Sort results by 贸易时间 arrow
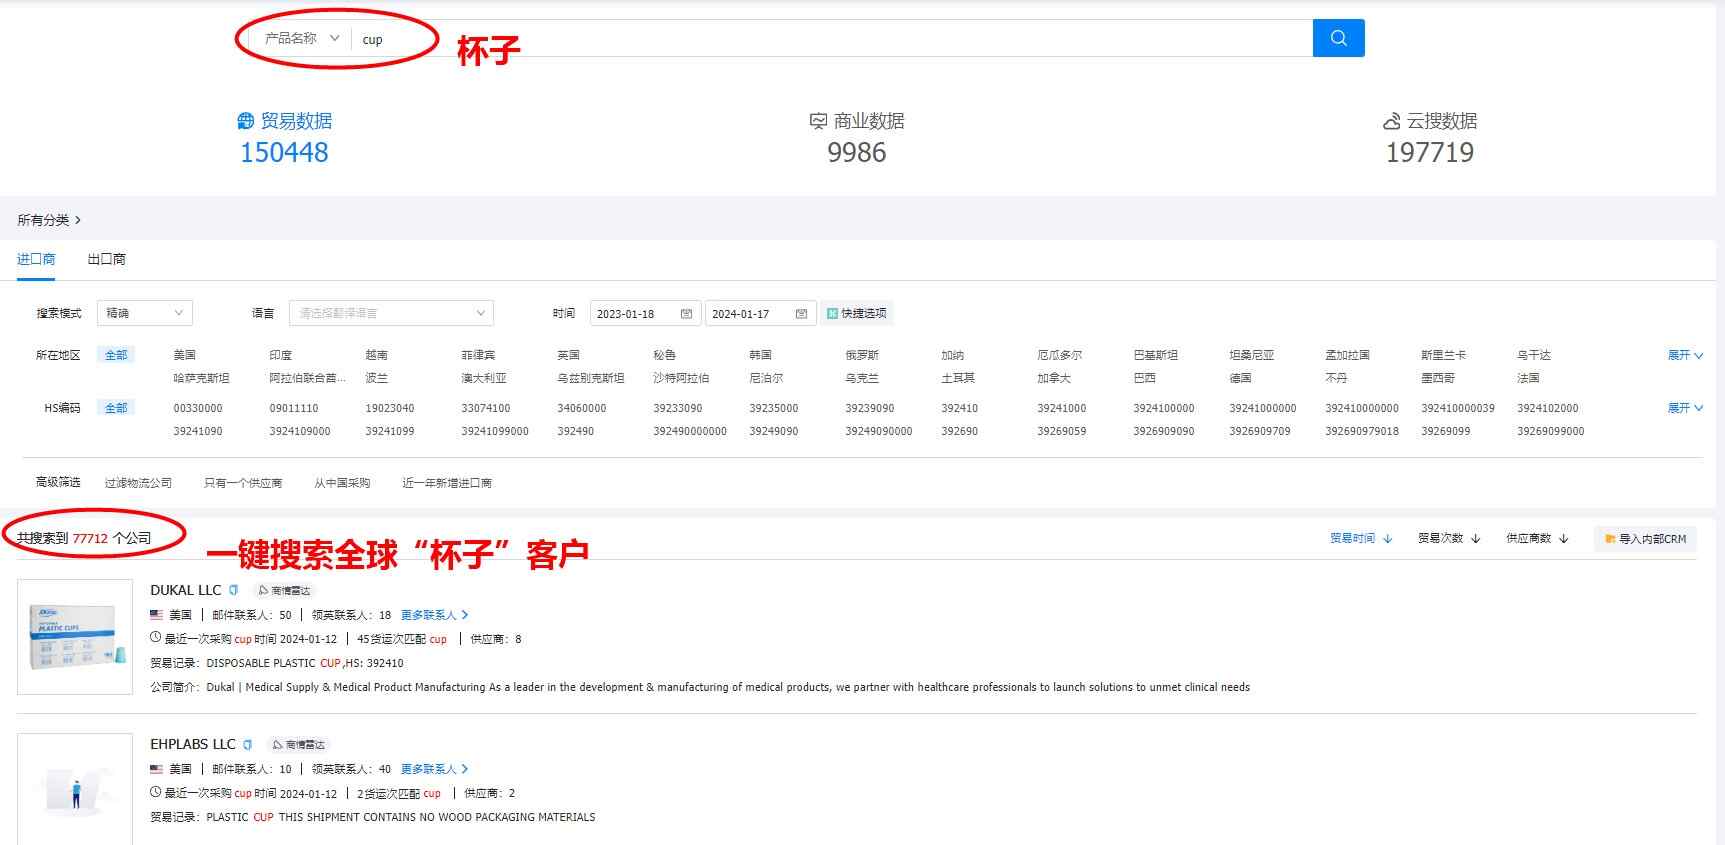Image resolution: width=1725 pixels, height=845 pixels. point(1388,539)
